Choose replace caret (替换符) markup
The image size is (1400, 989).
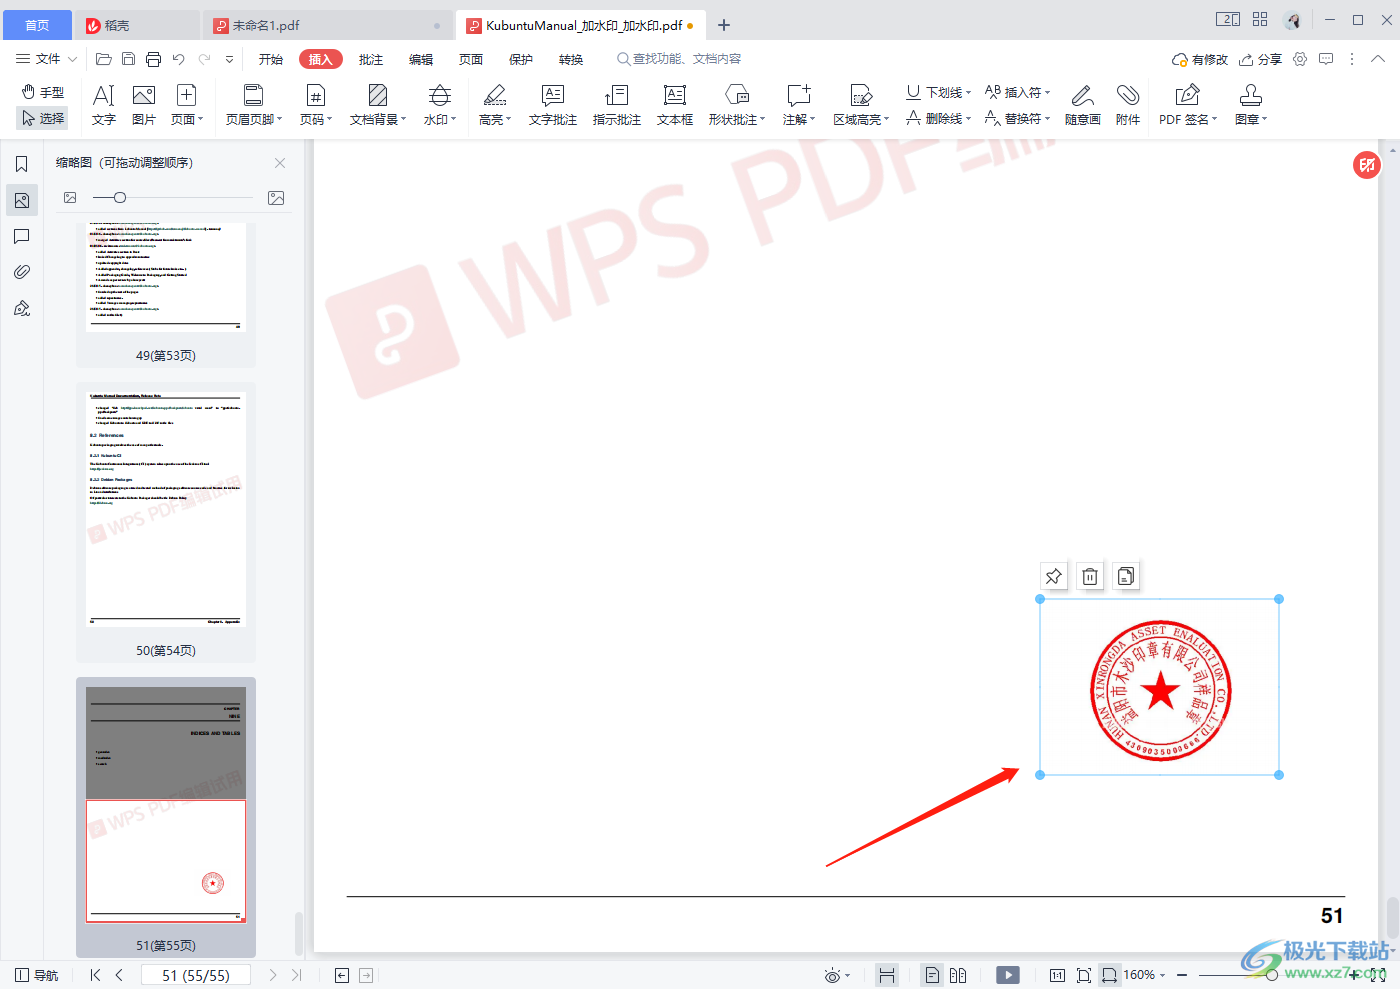tap(1018, 118)
